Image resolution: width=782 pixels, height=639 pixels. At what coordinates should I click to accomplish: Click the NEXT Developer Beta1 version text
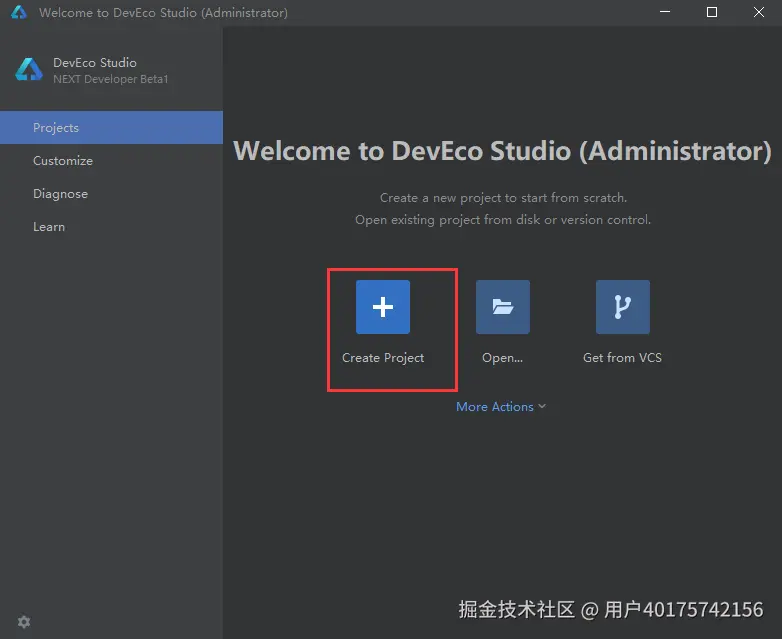[111, 79]
